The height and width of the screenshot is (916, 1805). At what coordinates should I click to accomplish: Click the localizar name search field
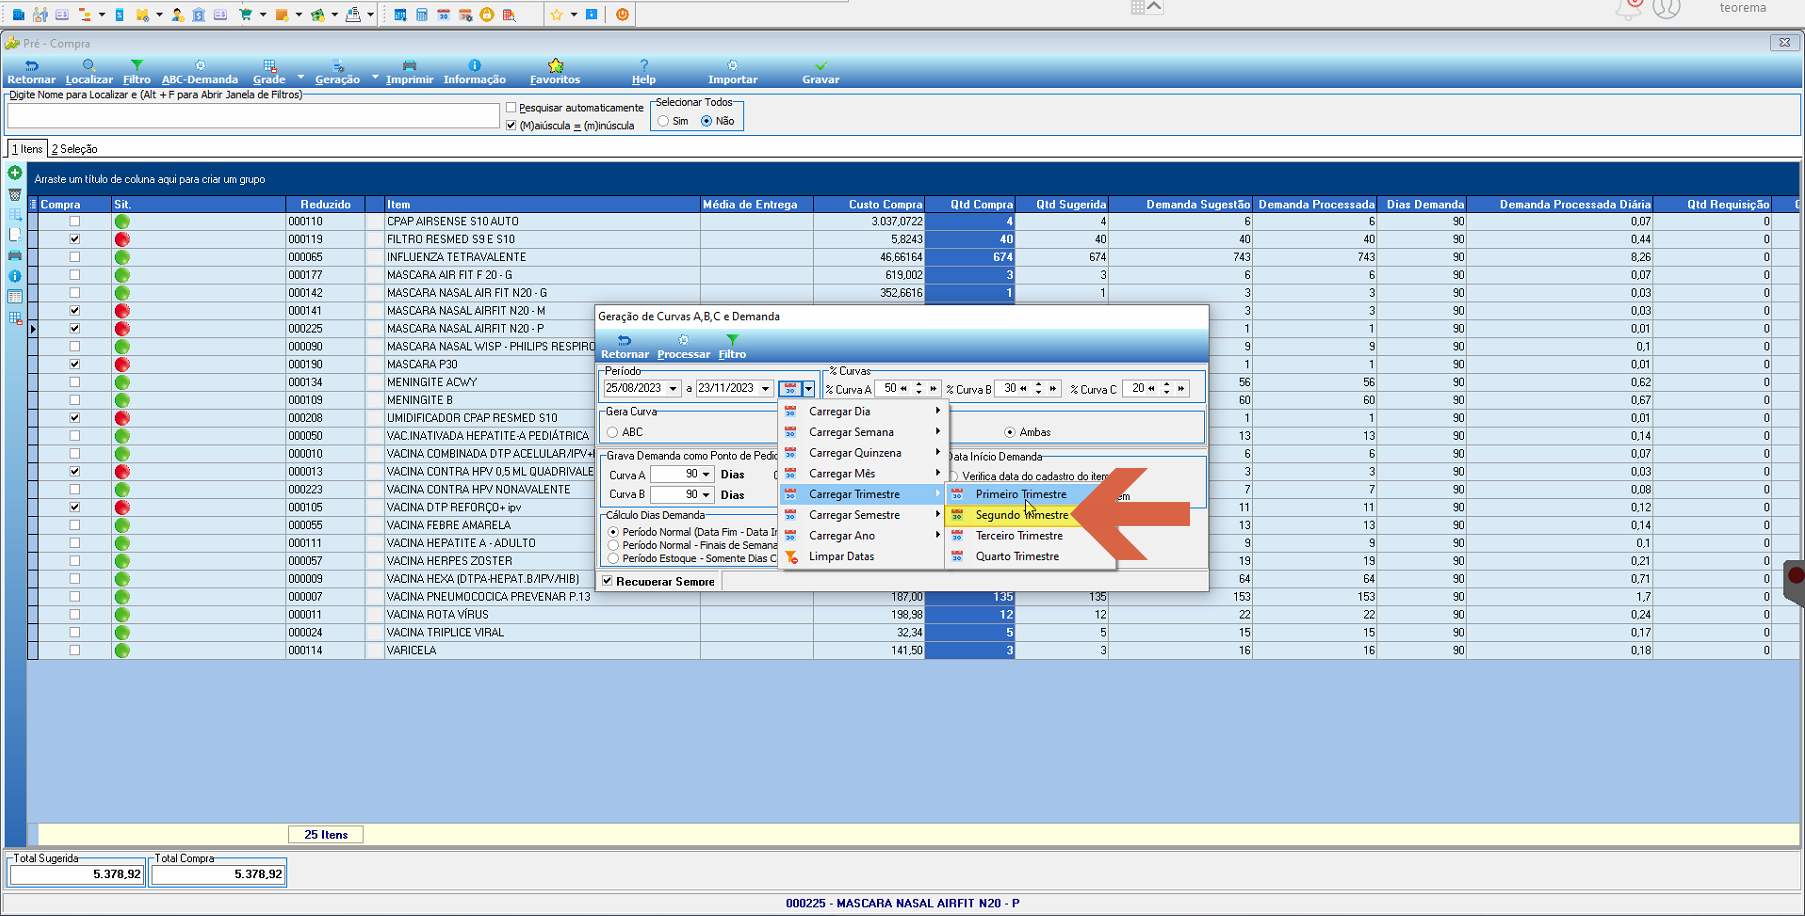point(253,116)
